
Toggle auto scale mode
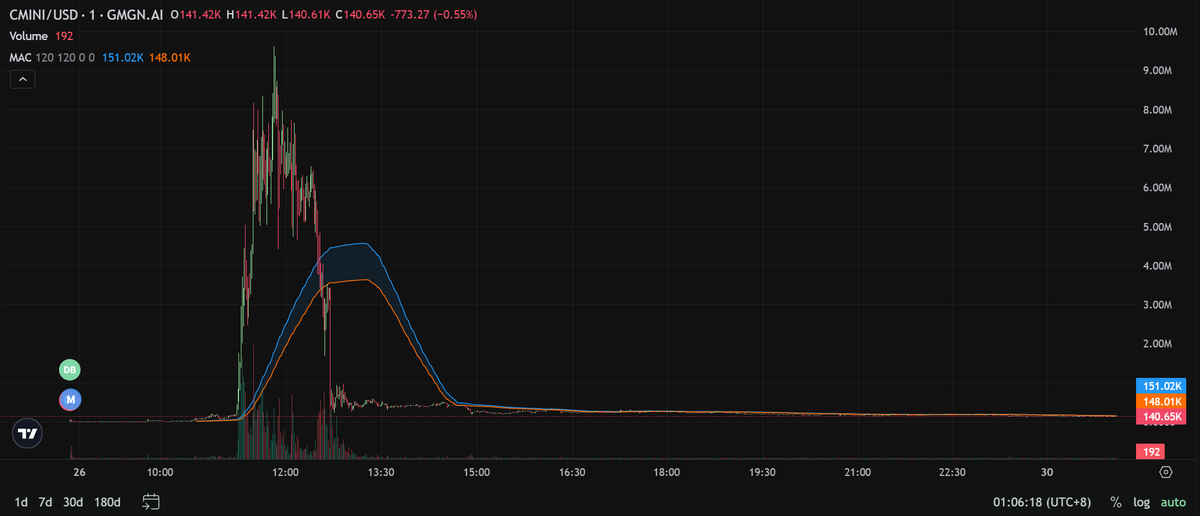point(1172,502)
